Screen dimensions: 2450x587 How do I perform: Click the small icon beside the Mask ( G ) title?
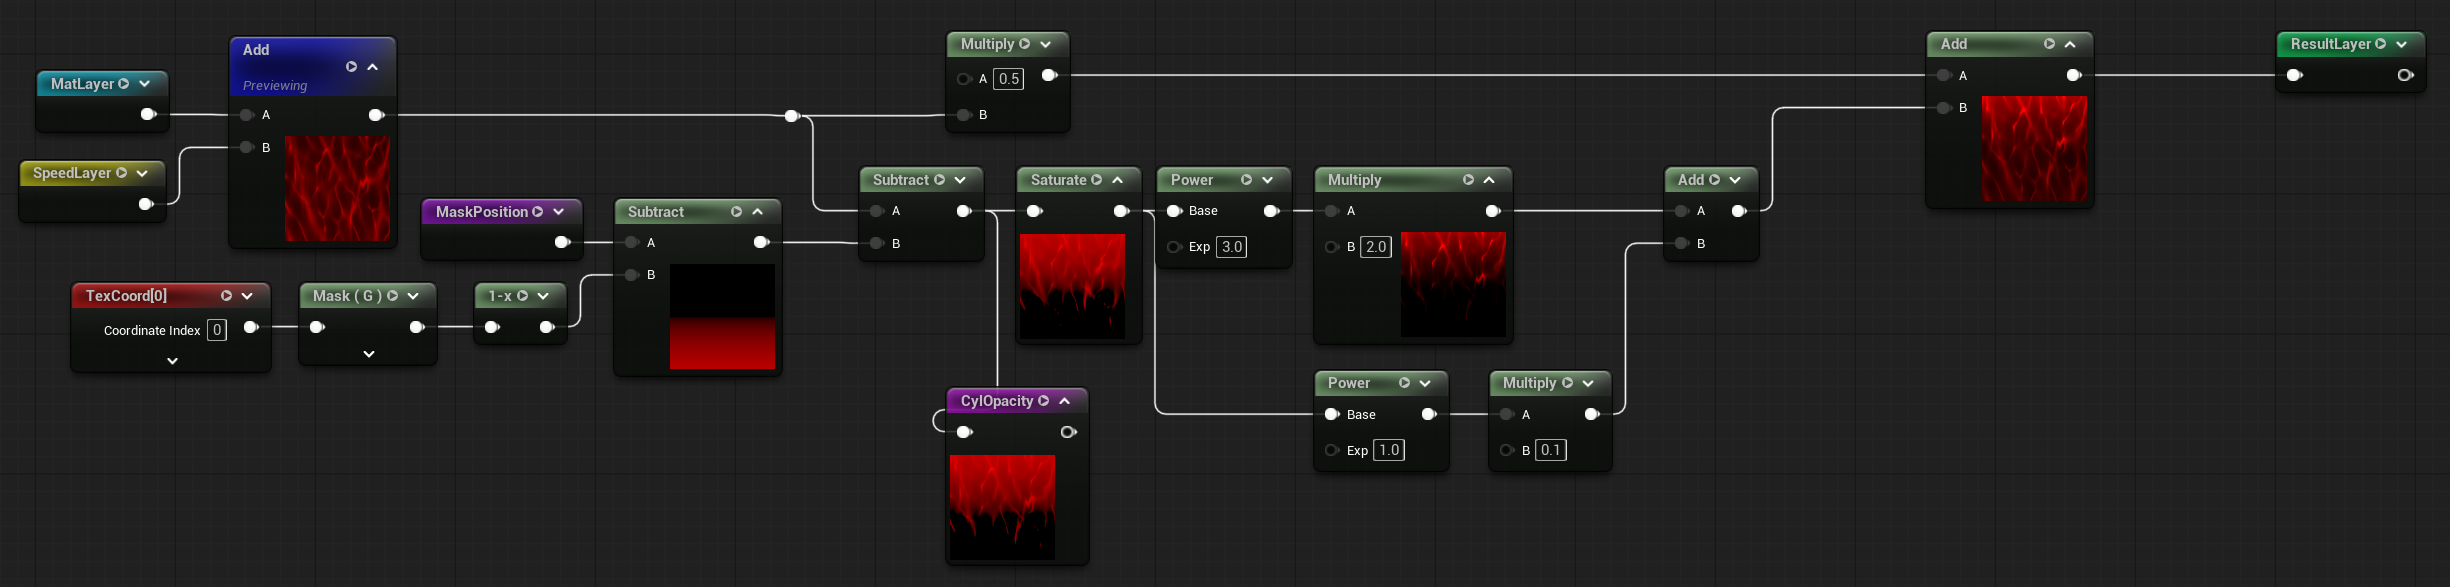coord(393,296)
